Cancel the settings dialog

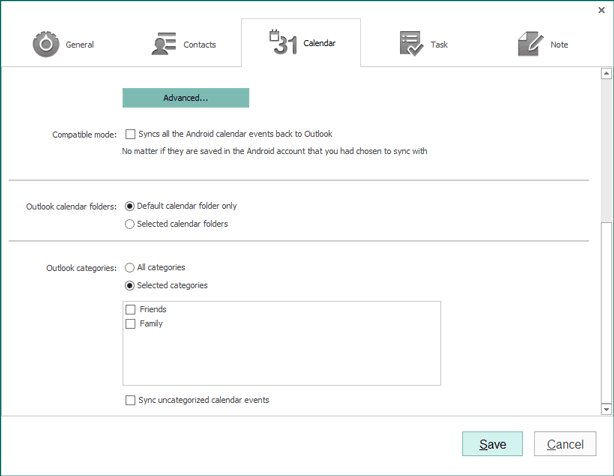564,444
